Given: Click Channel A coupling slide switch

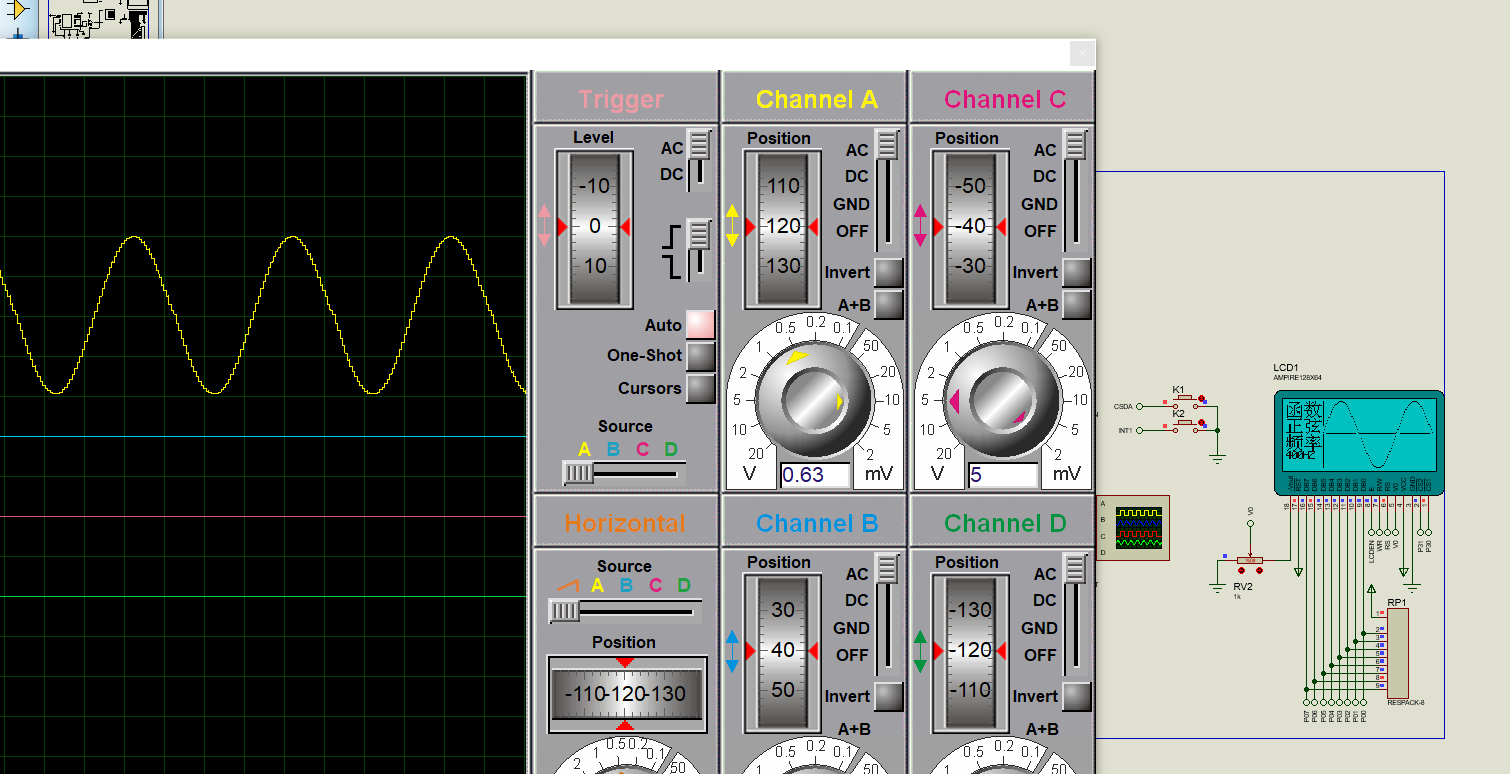Looking at the screenshot, I should (x=887, y=190).
